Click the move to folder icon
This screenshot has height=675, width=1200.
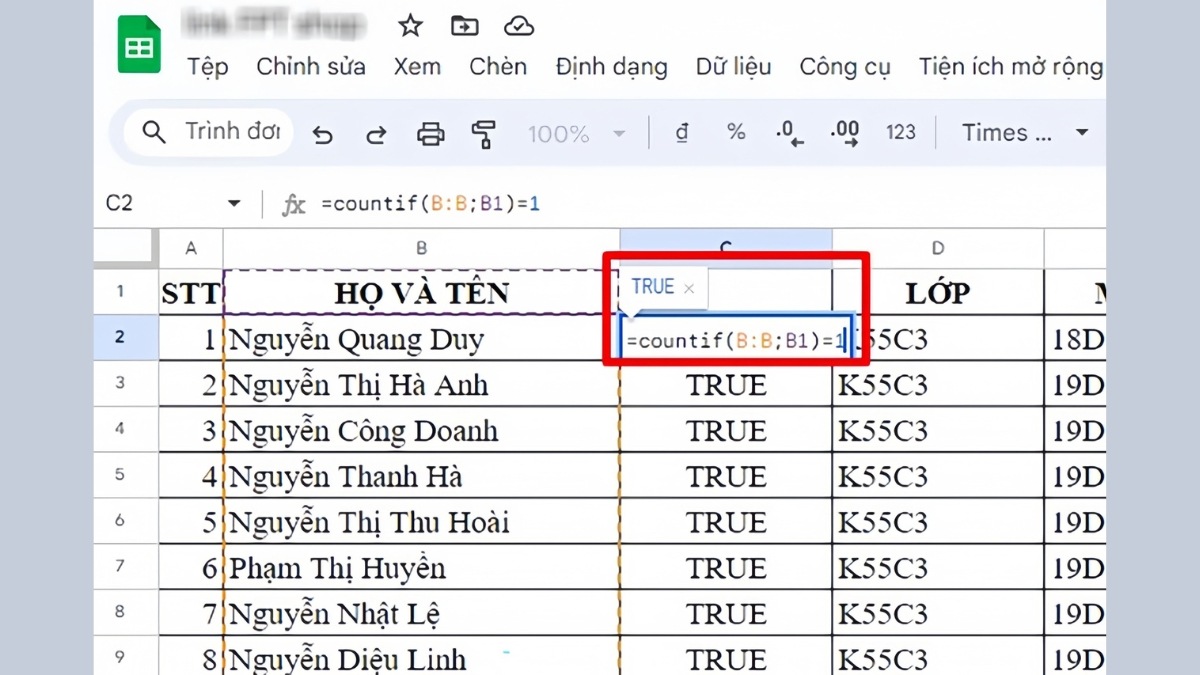(464, 26)
